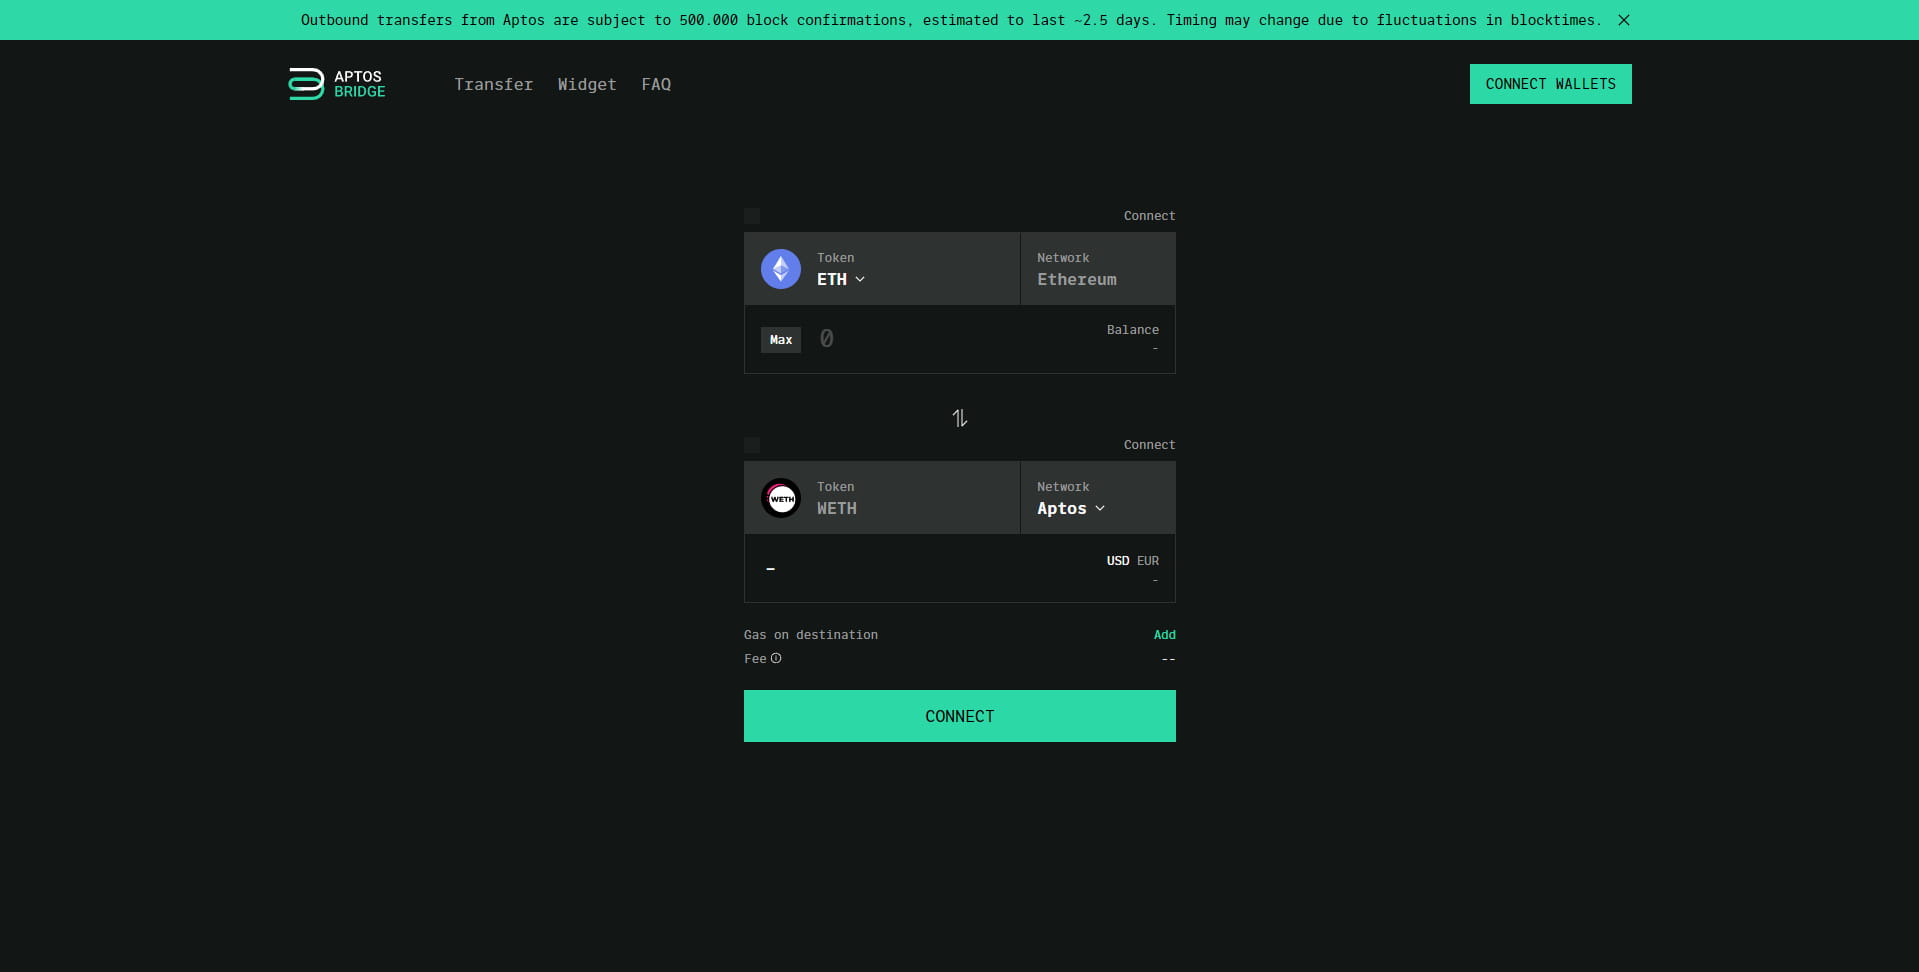Click the Max amount button
Image resolution: width=1919 pixels, height=972 pixels.
781,340
